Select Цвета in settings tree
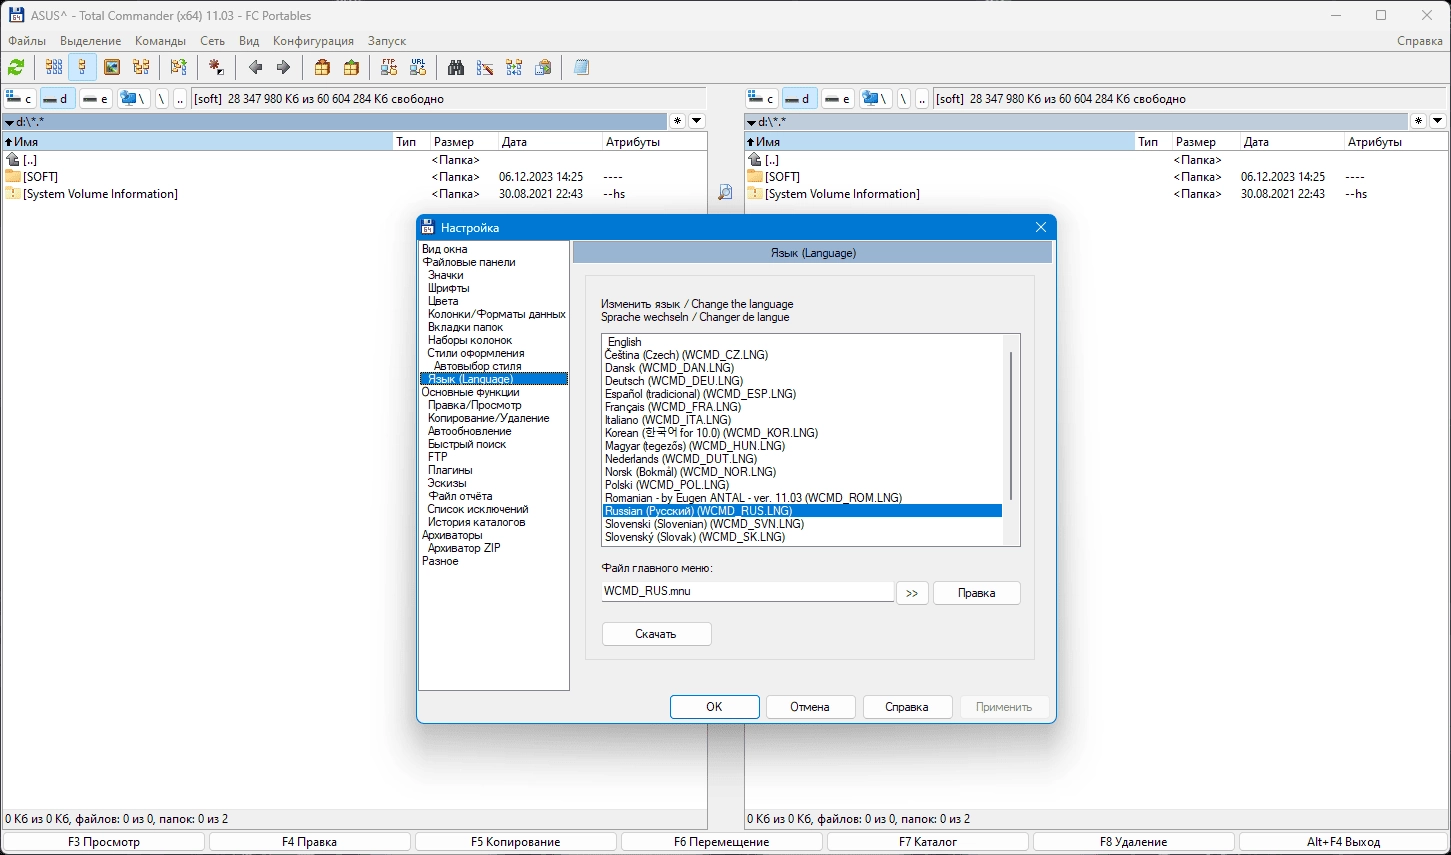Viewport: 1451px width, 855px height. pos(443,301)
